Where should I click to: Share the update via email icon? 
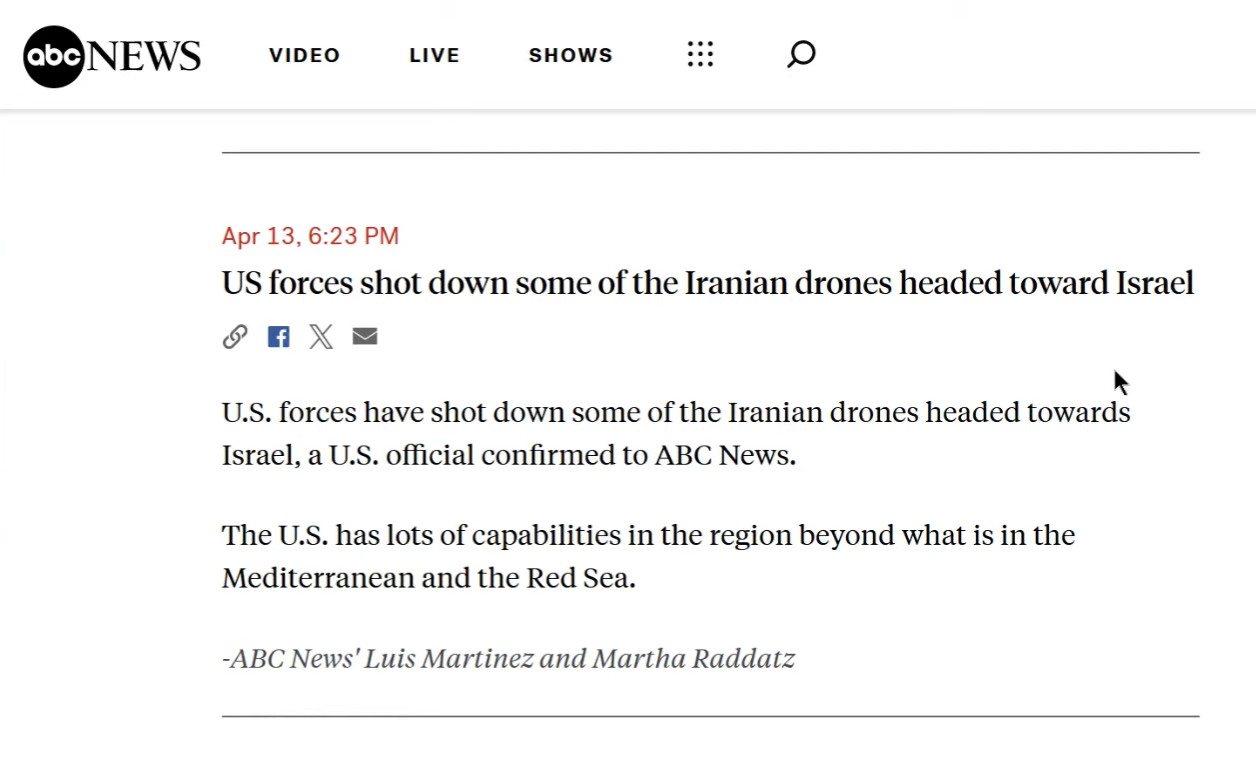[365, 337]
